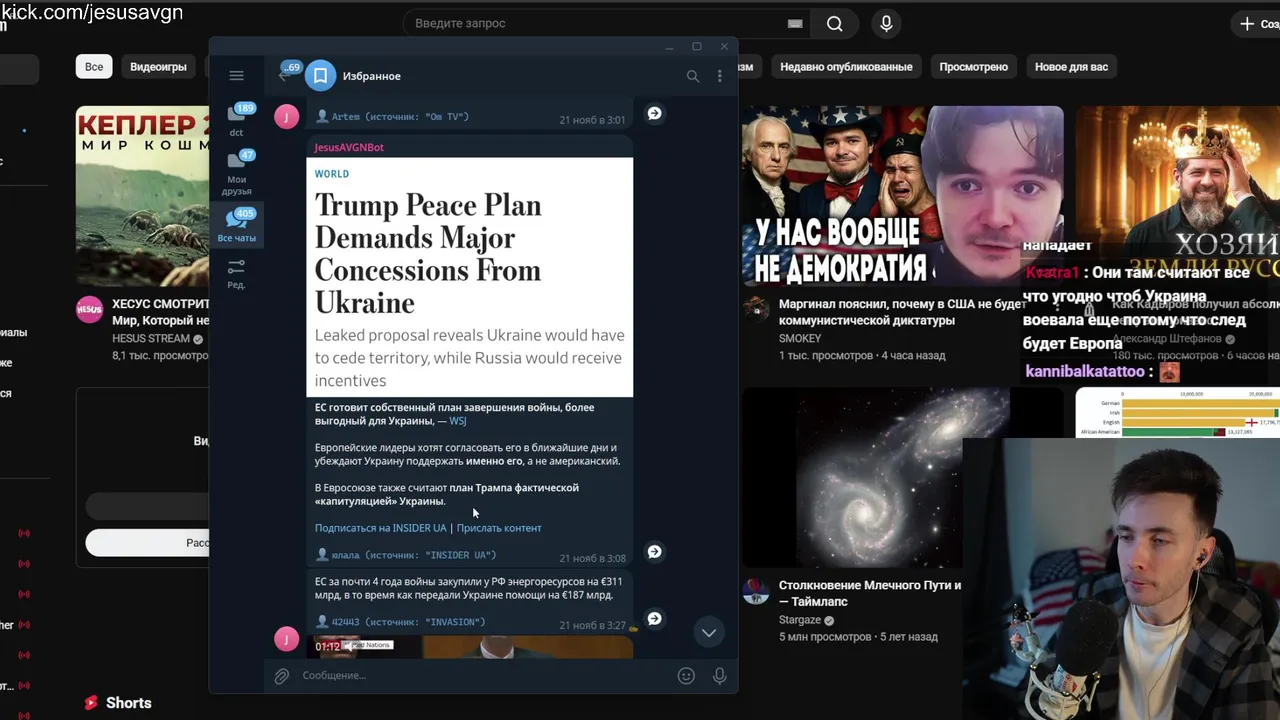Open Trump Peace Plan article image
This screenshot has width=1280, height=720.
(x=470, y=277)
